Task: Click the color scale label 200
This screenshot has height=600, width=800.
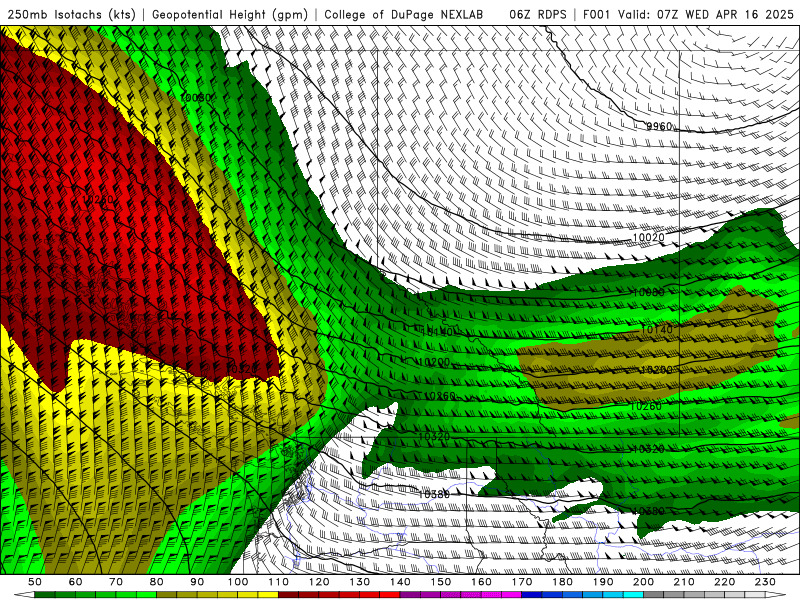Action: [x=644, y=582]
